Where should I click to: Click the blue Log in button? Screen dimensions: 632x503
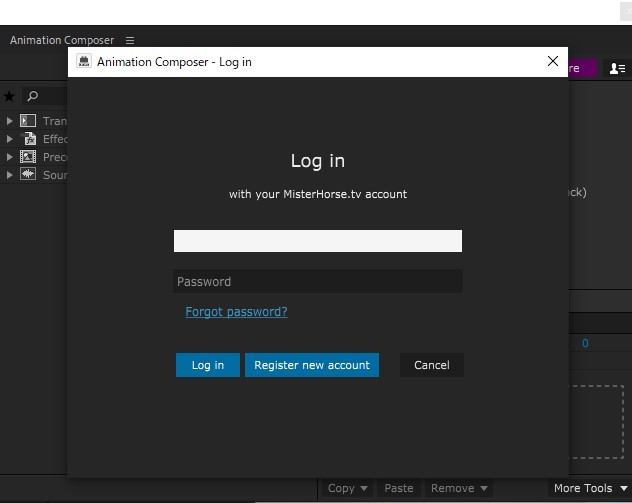point(208,365)
